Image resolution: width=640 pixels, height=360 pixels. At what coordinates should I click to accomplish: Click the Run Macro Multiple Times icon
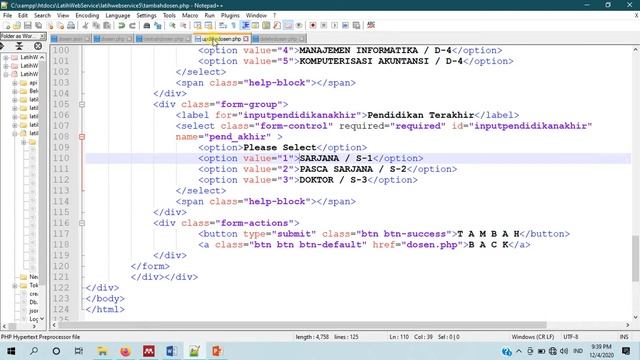pos(345,25)
